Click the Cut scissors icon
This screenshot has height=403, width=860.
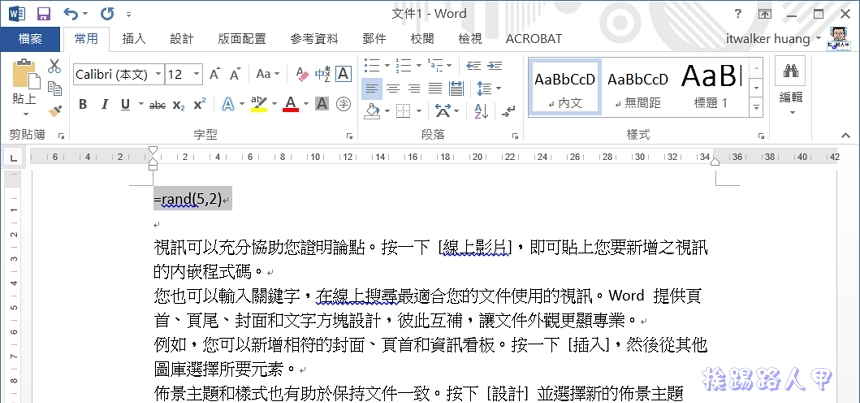(56, 67)
